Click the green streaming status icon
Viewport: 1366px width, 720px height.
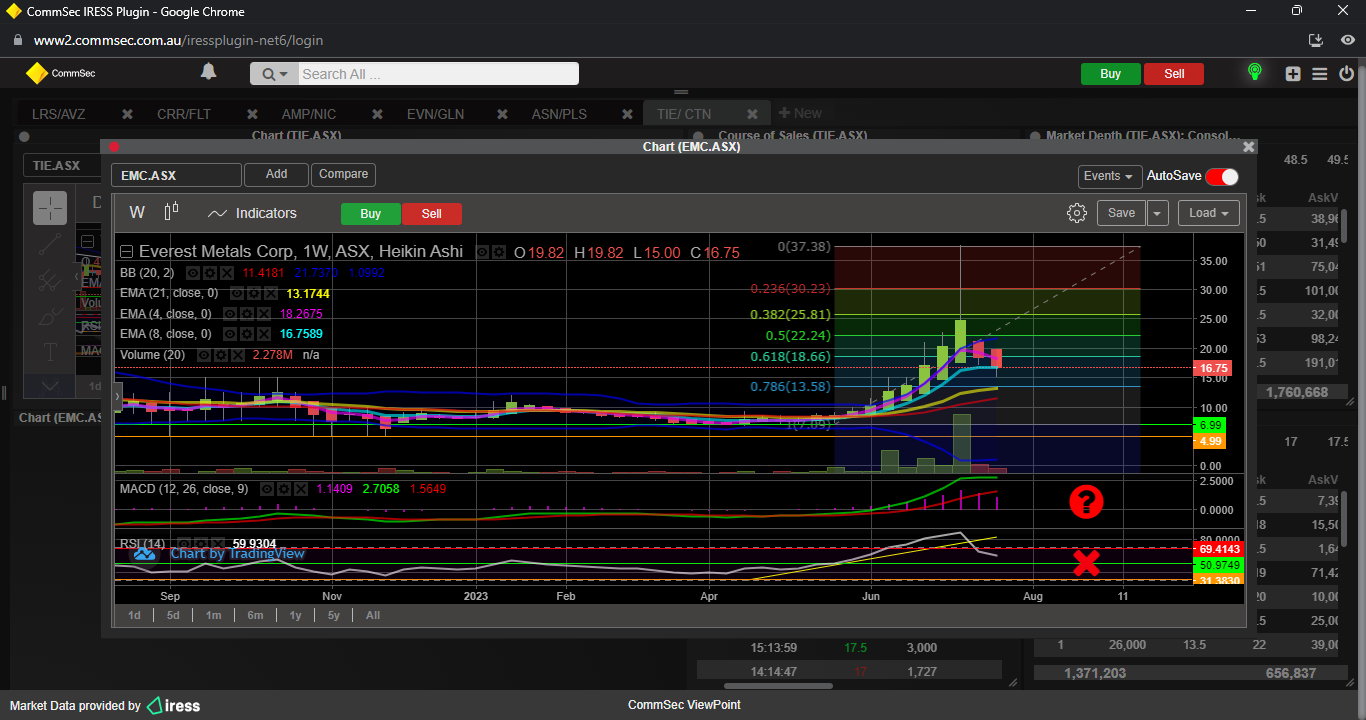tap(1254, 72)
